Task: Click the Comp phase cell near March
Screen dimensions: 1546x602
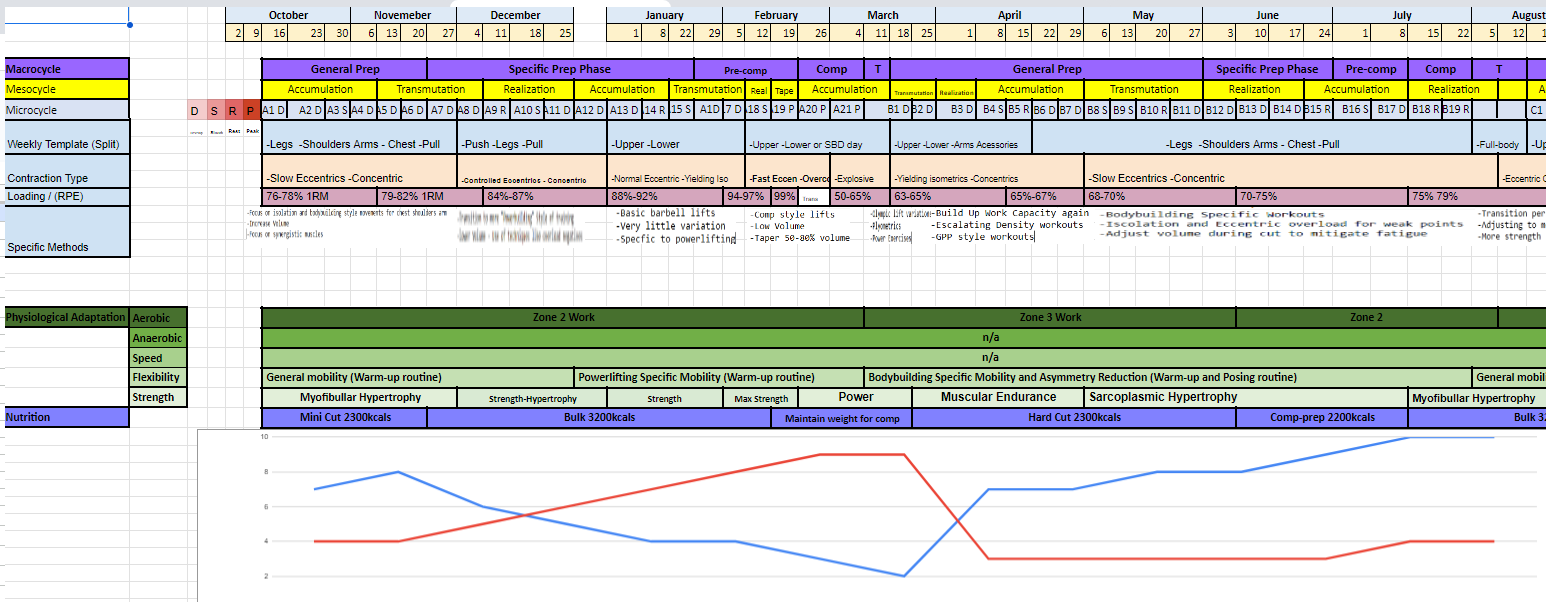Action: click(x=833, y=68)
